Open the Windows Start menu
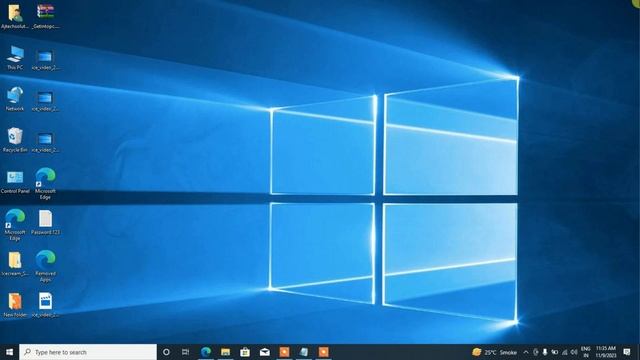 point(9,352)
